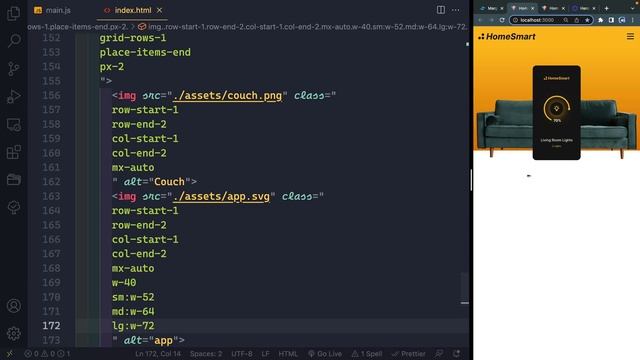Open the browser three-dot menu
The width and height of the screenshot is (640, 360).
point(633,20)
